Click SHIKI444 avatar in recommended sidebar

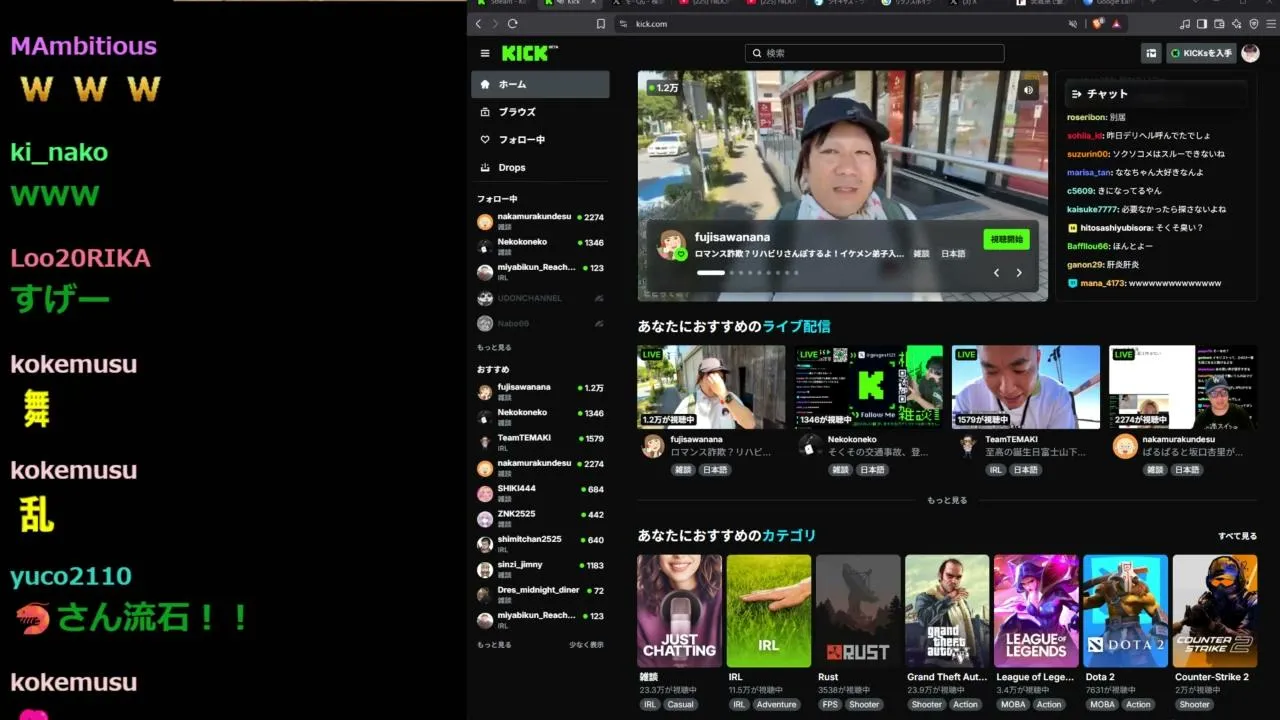(x=485, y=494)
